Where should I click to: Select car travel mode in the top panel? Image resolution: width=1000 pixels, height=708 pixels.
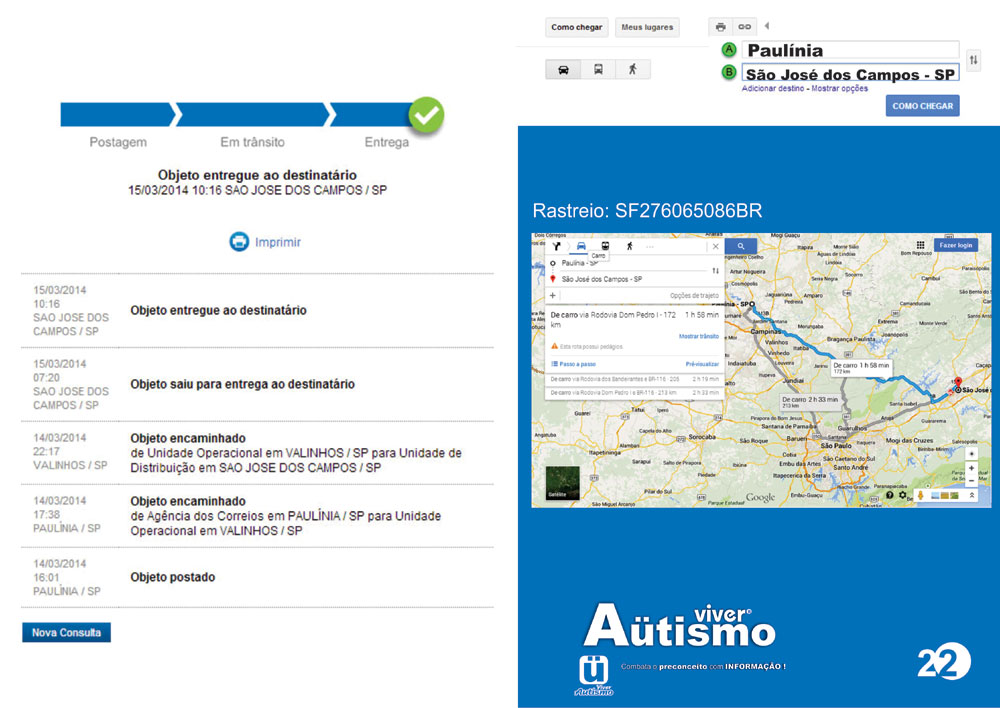point(563,69)
